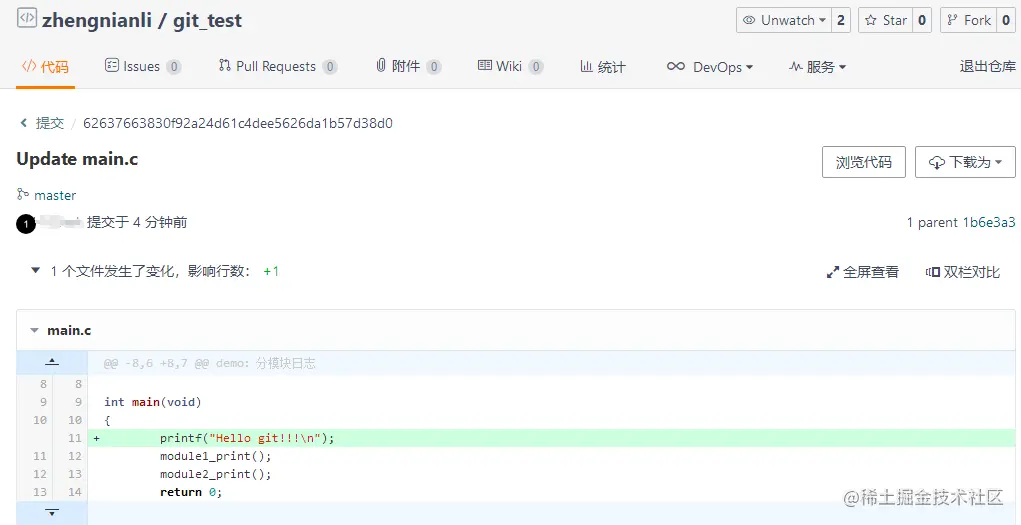Click the fork count next to Fork
1021x525 pixels.
1006,20
